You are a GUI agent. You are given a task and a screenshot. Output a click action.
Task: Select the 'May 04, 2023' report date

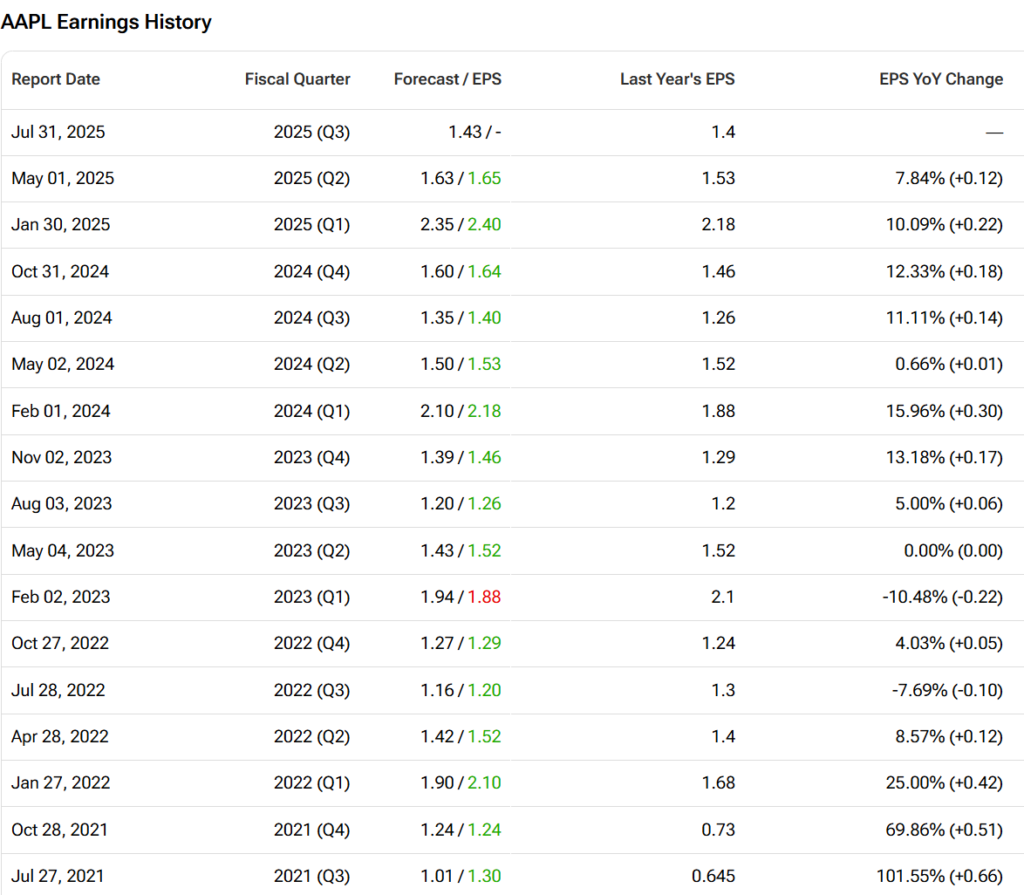coord(63,551)
